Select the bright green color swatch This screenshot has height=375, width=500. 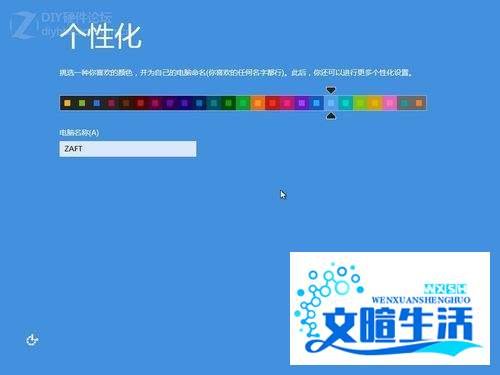coord(243,103)
